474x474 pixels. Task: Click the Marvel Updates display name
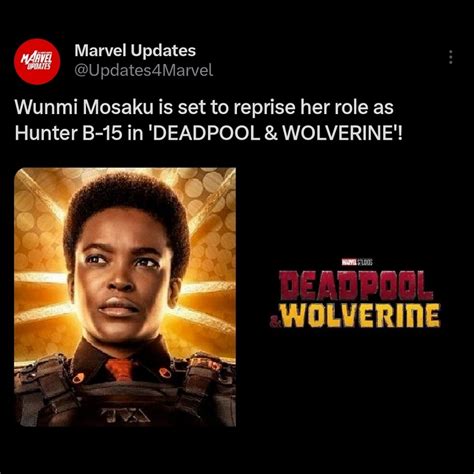[135, 50]
